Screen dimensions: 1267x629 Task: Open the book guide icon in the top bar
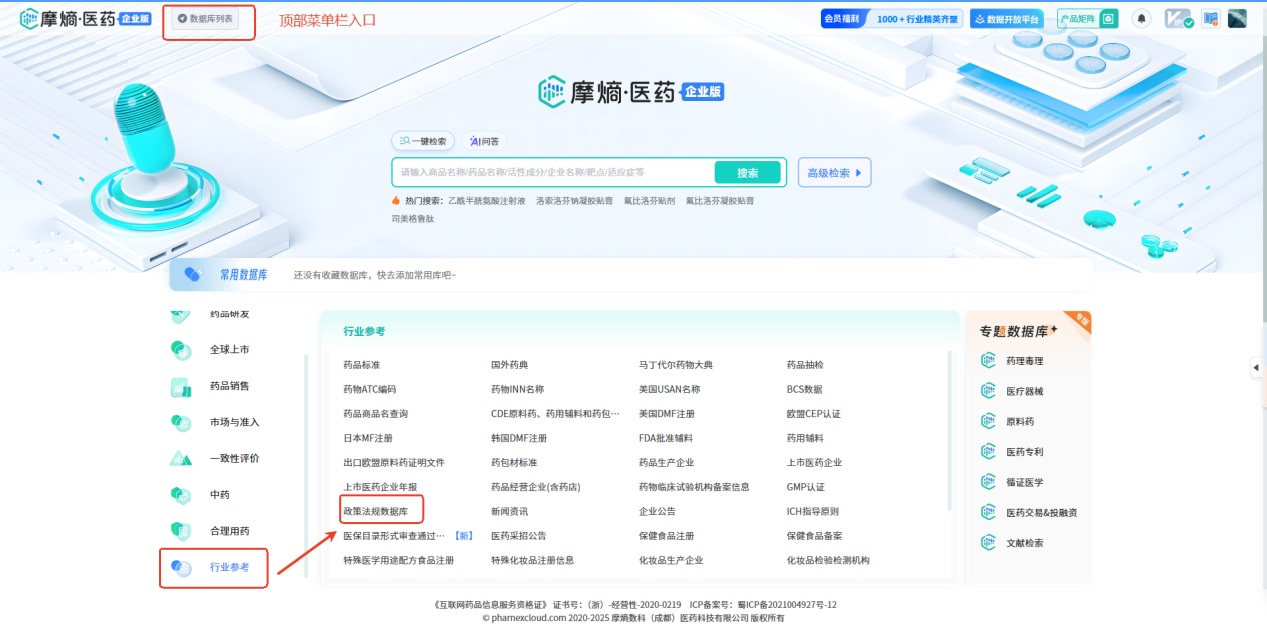coord(1211,19)
